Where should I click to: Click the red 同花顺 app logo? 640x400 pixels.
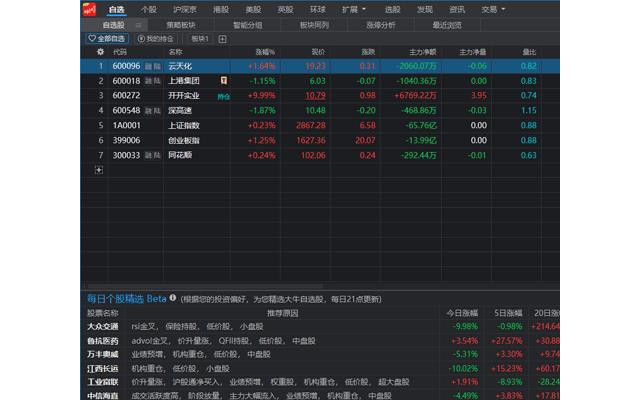(x=89, y=9)
